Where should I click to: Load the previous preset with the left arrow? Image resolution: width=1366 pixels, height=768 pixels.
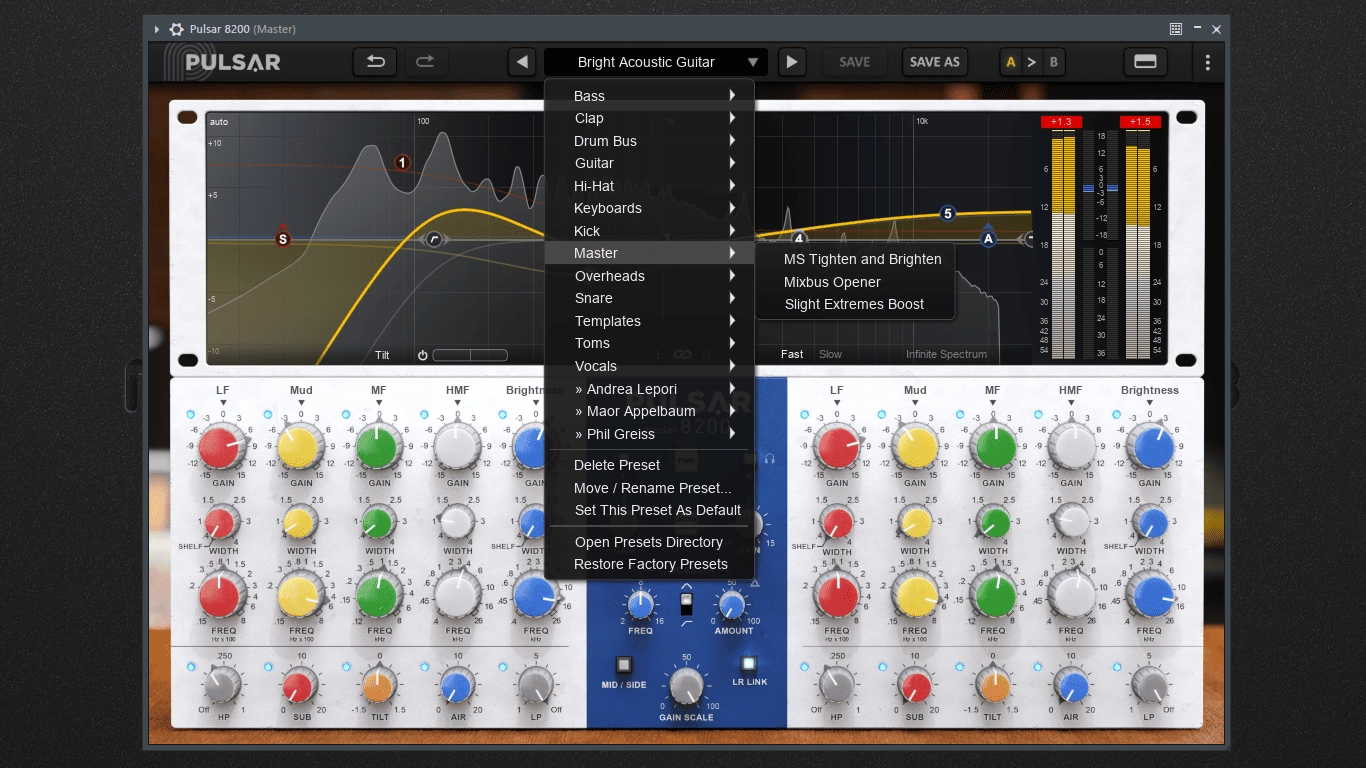(x=522, y=62)
